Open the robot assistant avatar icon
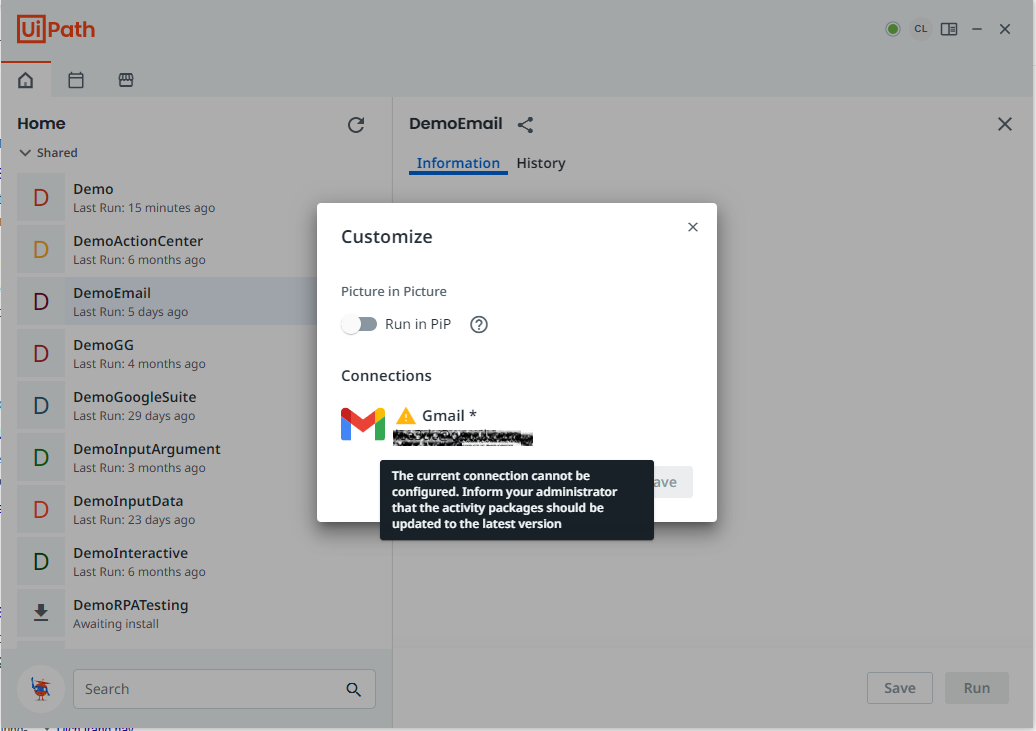Screen dimensions: 1036x731 pos(41,689)
